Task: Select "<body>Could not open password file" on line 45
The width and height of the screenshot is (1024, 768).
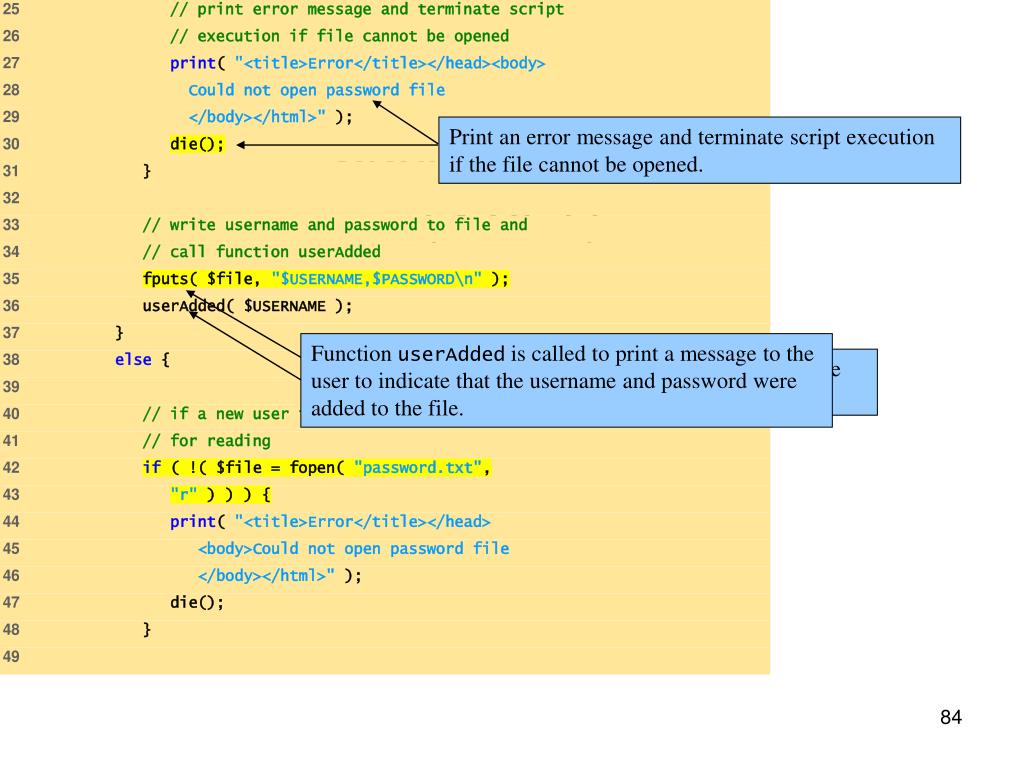Action: (x=353, y=549)
